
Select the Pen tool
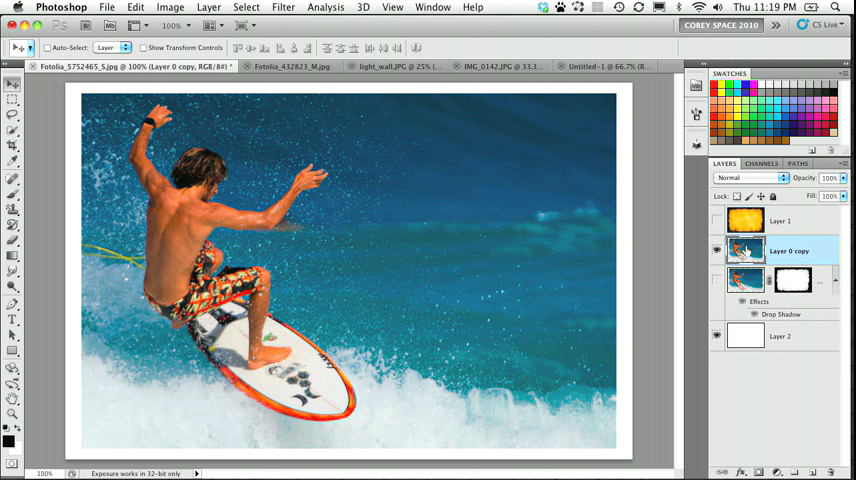click(12, 304)
